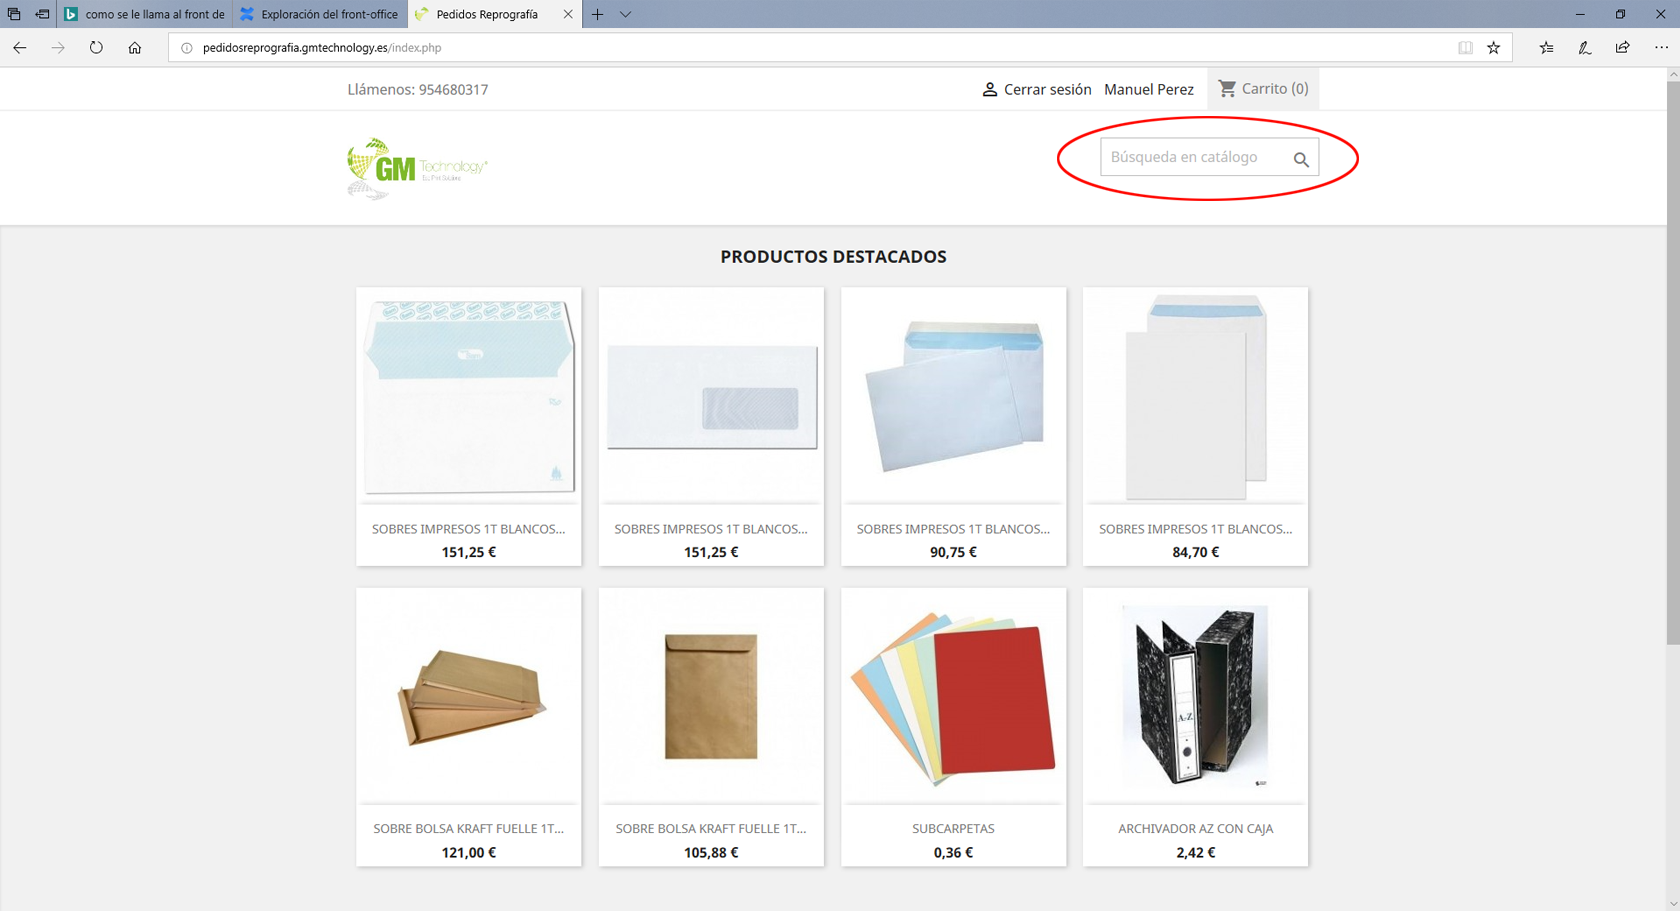Viewport: 1680px width, 911px height.
Task: Open reading view icon in address bar
Action: coord(1465,47)
